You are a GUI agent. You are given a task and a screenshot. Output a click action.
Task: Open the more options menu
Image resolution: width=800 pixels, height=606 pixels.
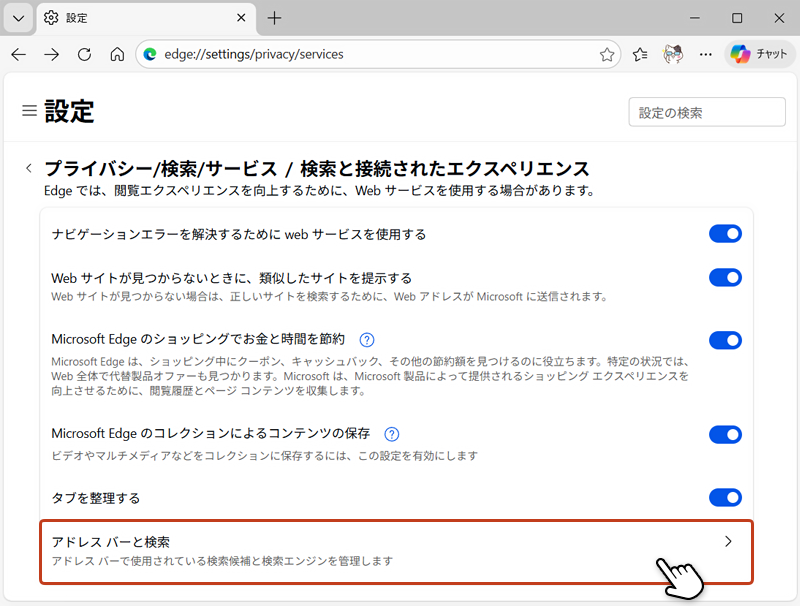705,55
